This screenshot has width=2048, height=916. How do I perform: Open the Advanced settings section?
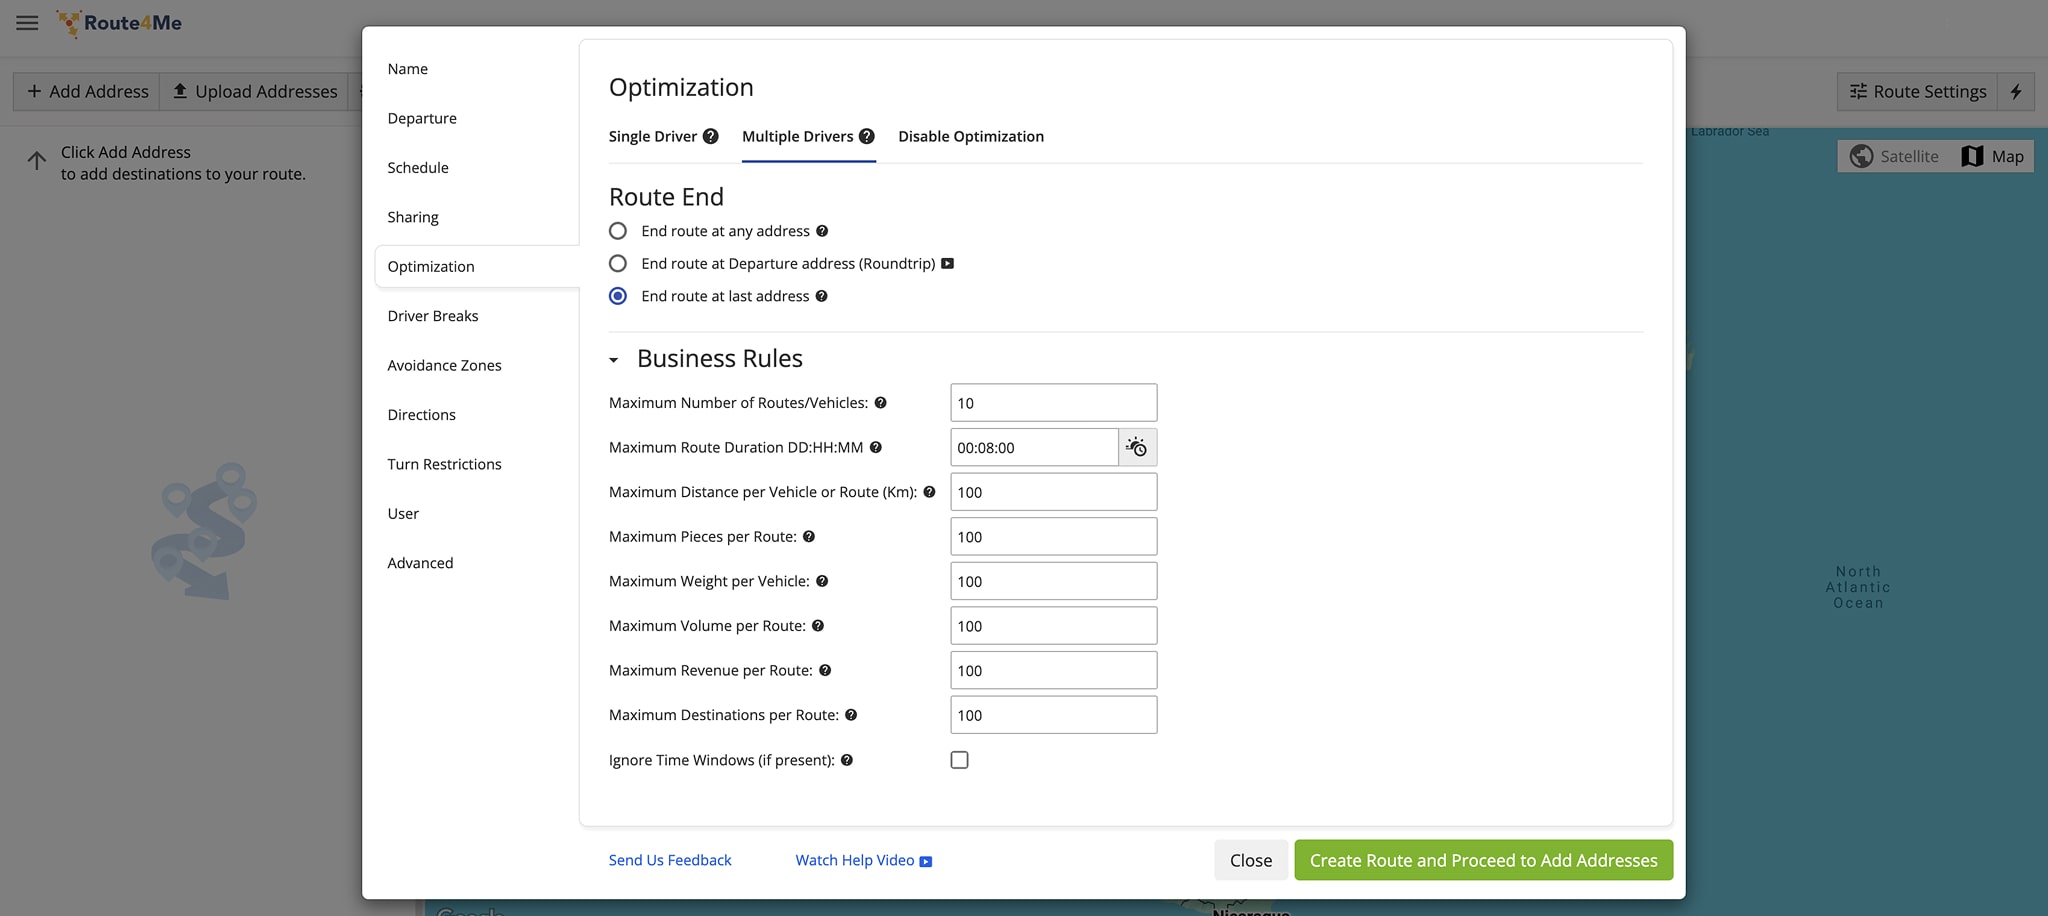pyautogui.click(x=421, y=563)
